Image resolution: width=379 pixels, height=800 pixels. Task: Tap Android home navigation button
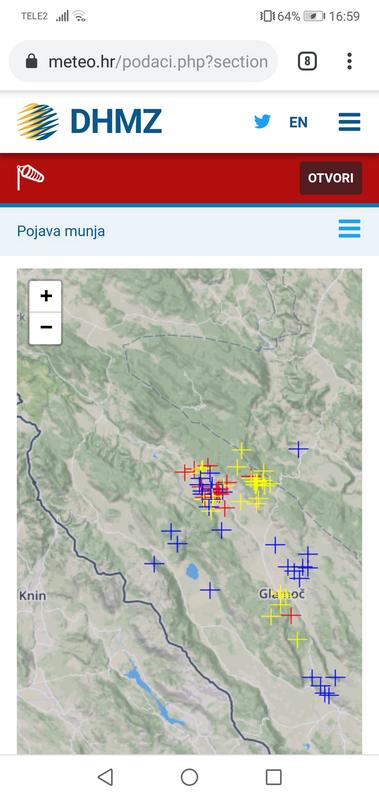pyautogui.click(x=189, y=777)
